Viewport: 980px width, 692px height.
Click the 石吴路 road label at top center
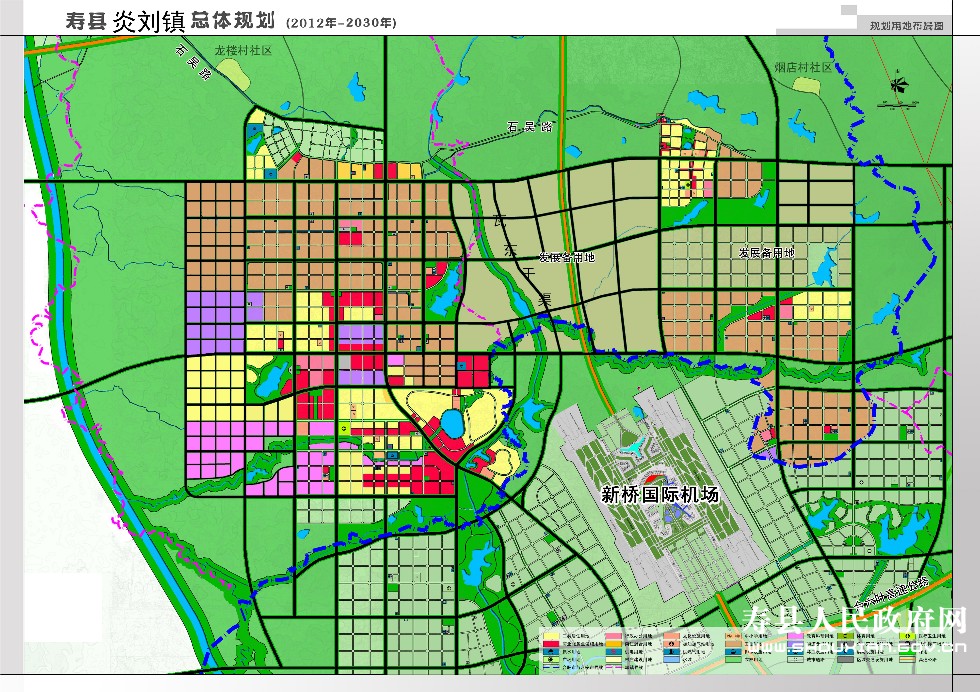[530, 127]
